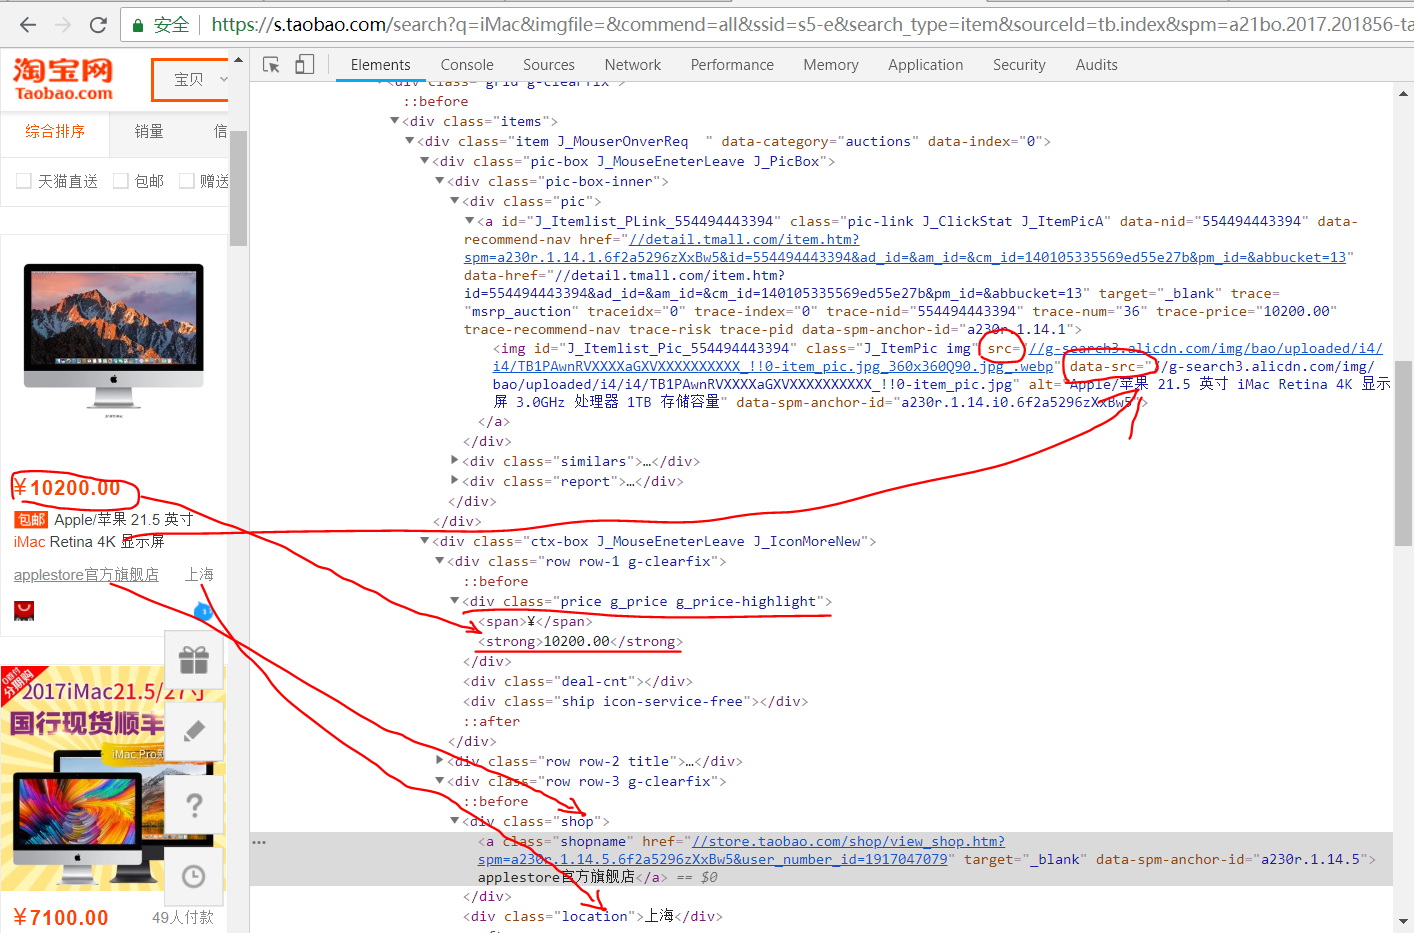
Task: Collapse the item J_MouserOnverReq node
Action: 410,141
